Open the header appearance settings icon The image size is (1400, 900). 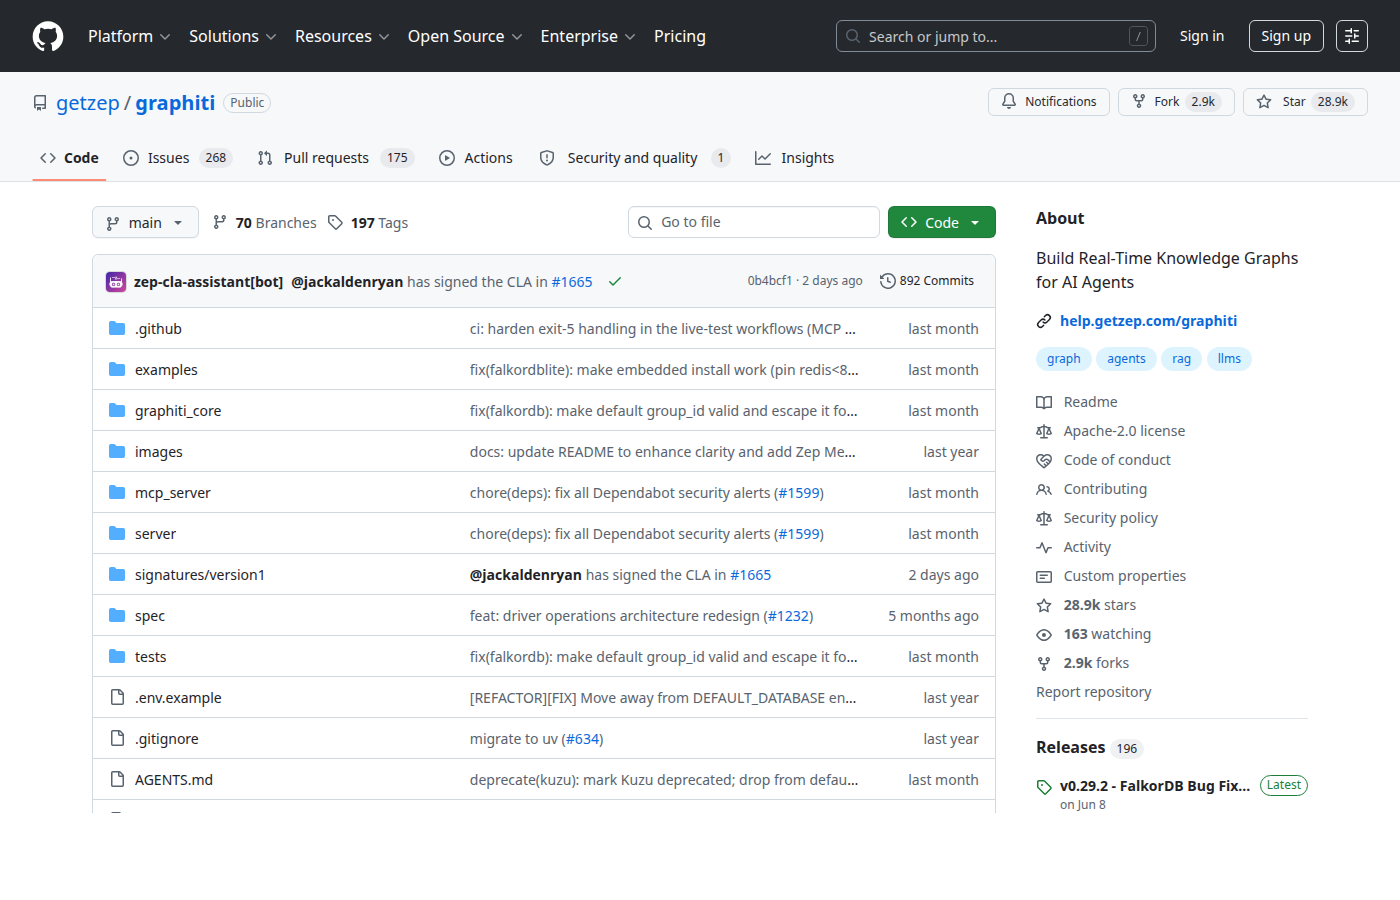(1352, 36)
